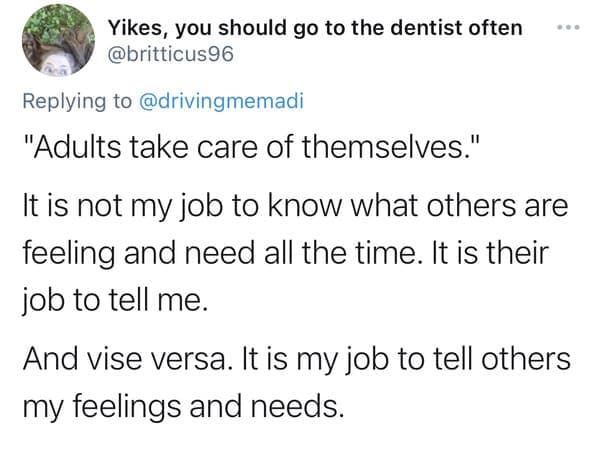599x458 pixels.
Task: Select the line starting 'feeling and need all'
Action: 286,254
